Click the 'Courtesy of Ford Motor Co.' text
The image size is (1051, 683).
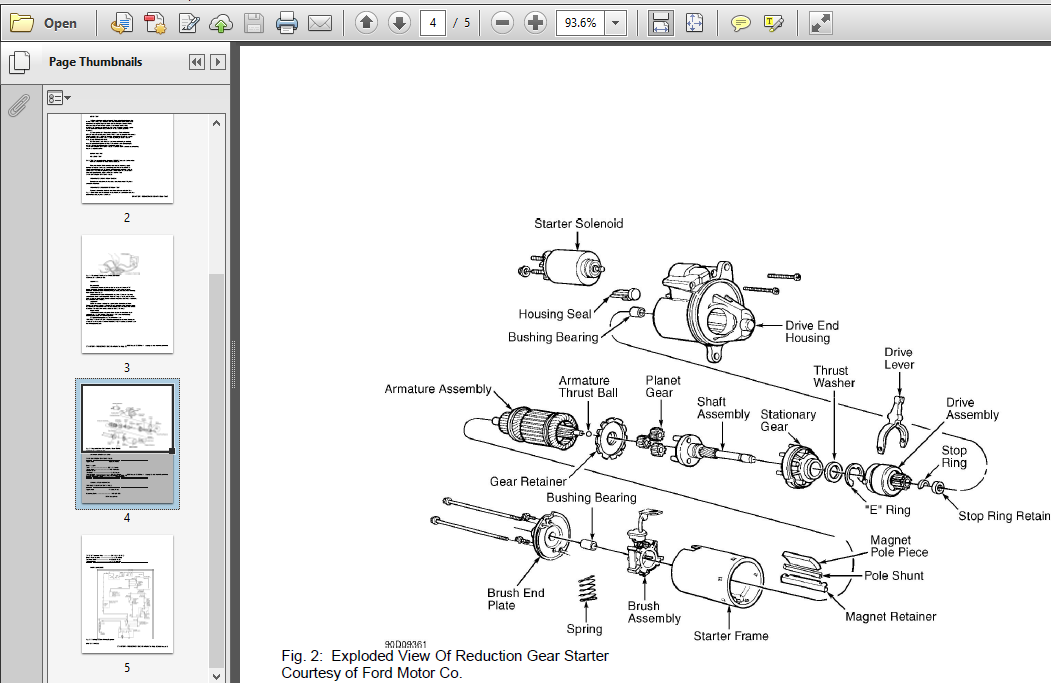tap(371, 673)
